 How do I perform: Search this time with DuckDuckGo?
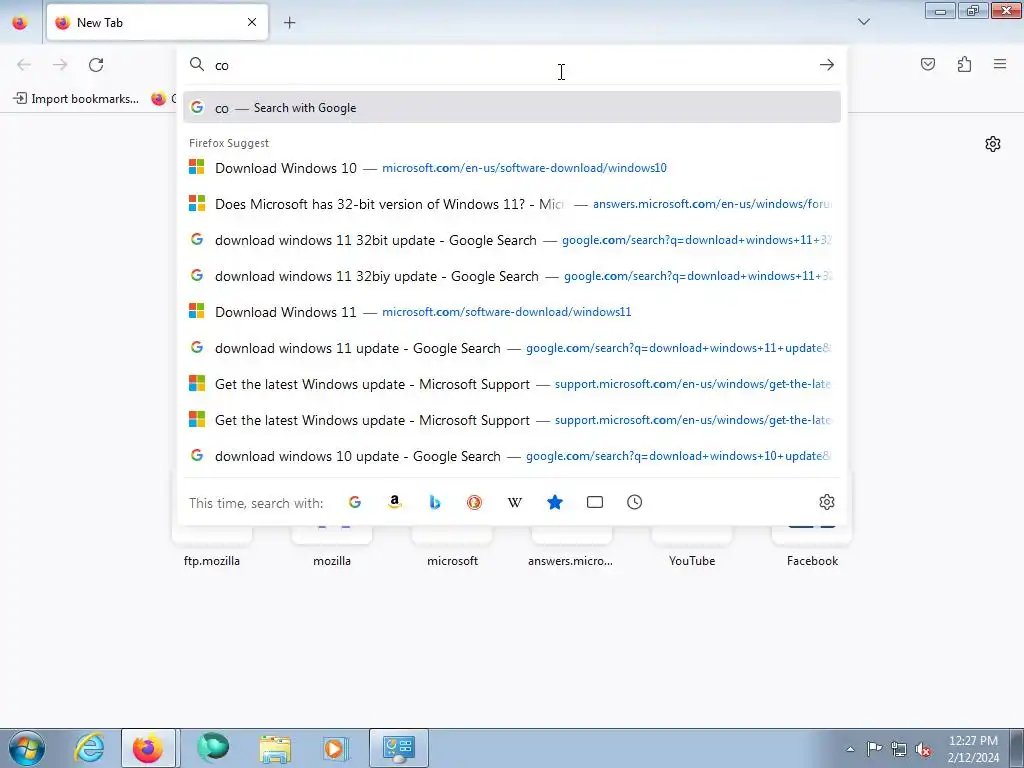474,502
